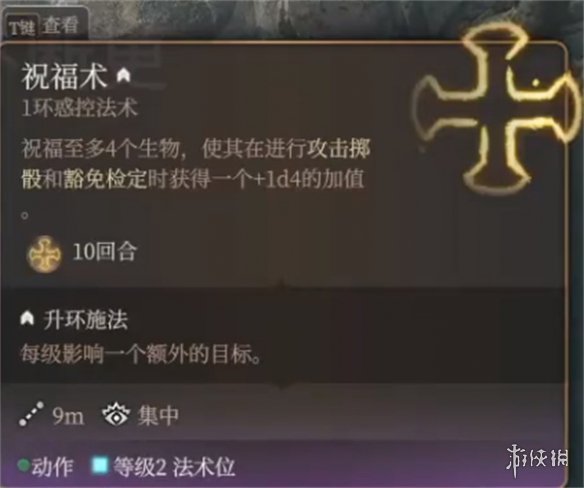Click the green action dot icon
Image resolution: width=584 pixels, height=488 pixels.
tap(24, 465)
